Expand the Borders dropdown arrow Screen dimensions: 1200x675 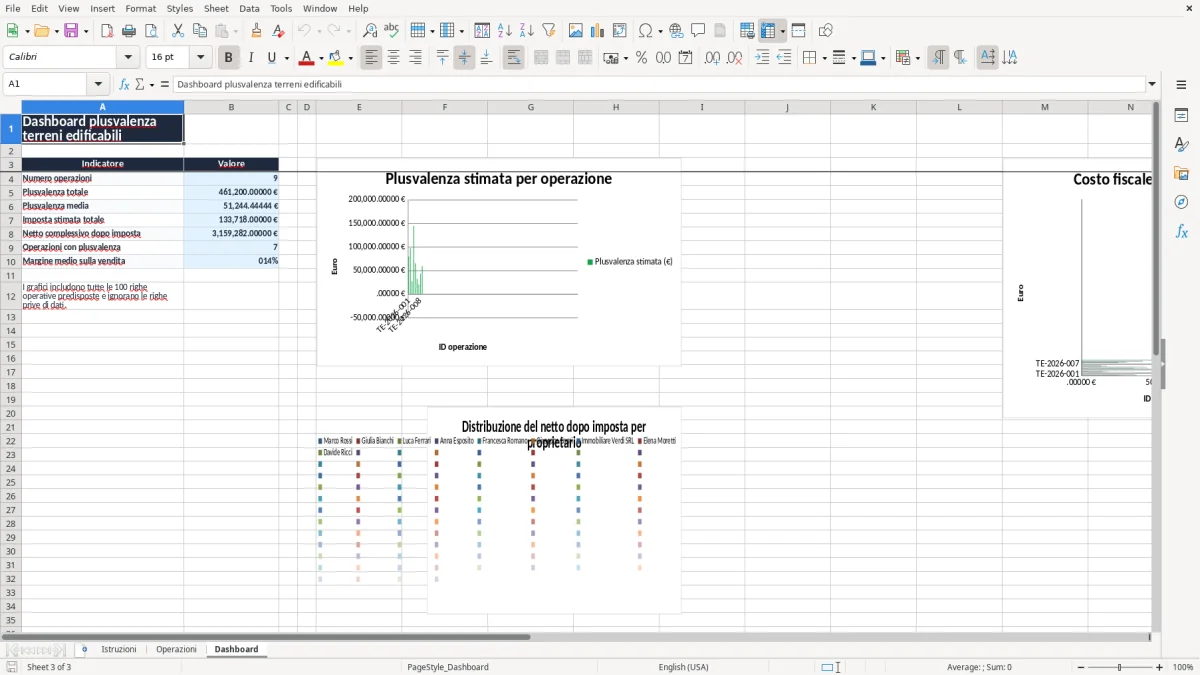tap(824, 58)
